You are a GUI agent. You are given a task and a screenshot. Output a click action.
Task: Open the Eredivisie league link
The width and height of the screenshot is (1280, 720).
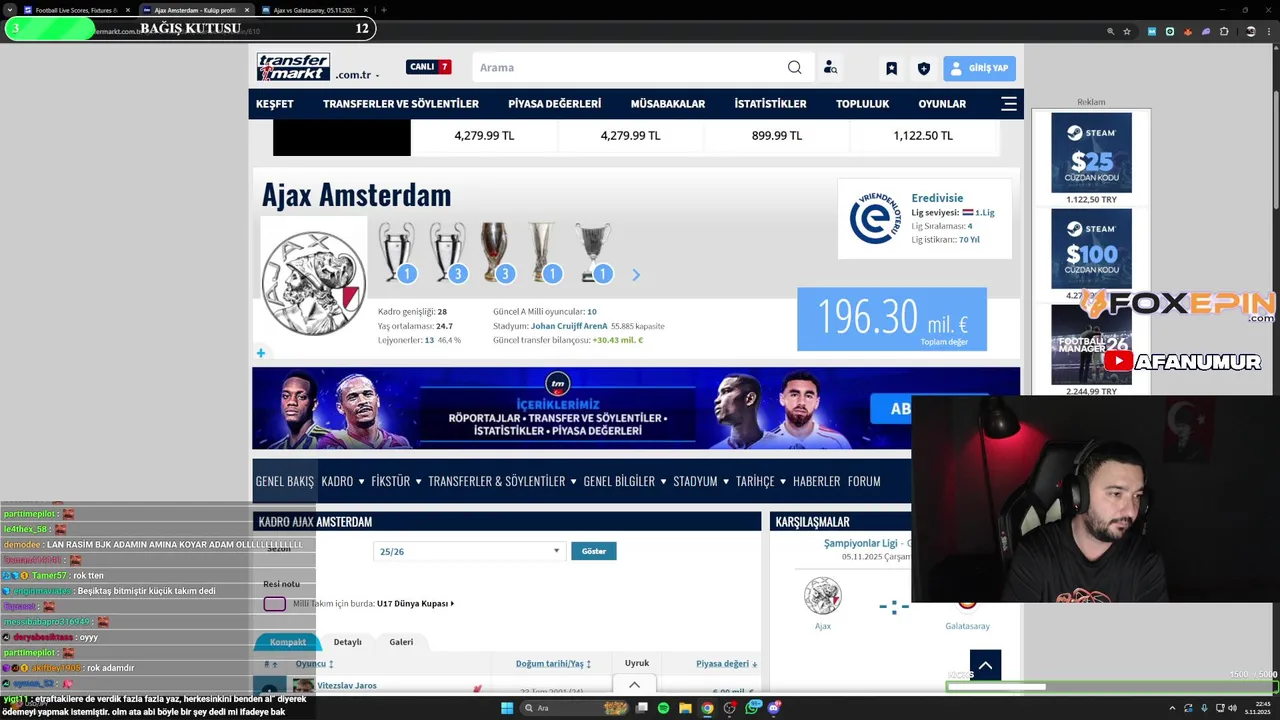pos(937,198)
